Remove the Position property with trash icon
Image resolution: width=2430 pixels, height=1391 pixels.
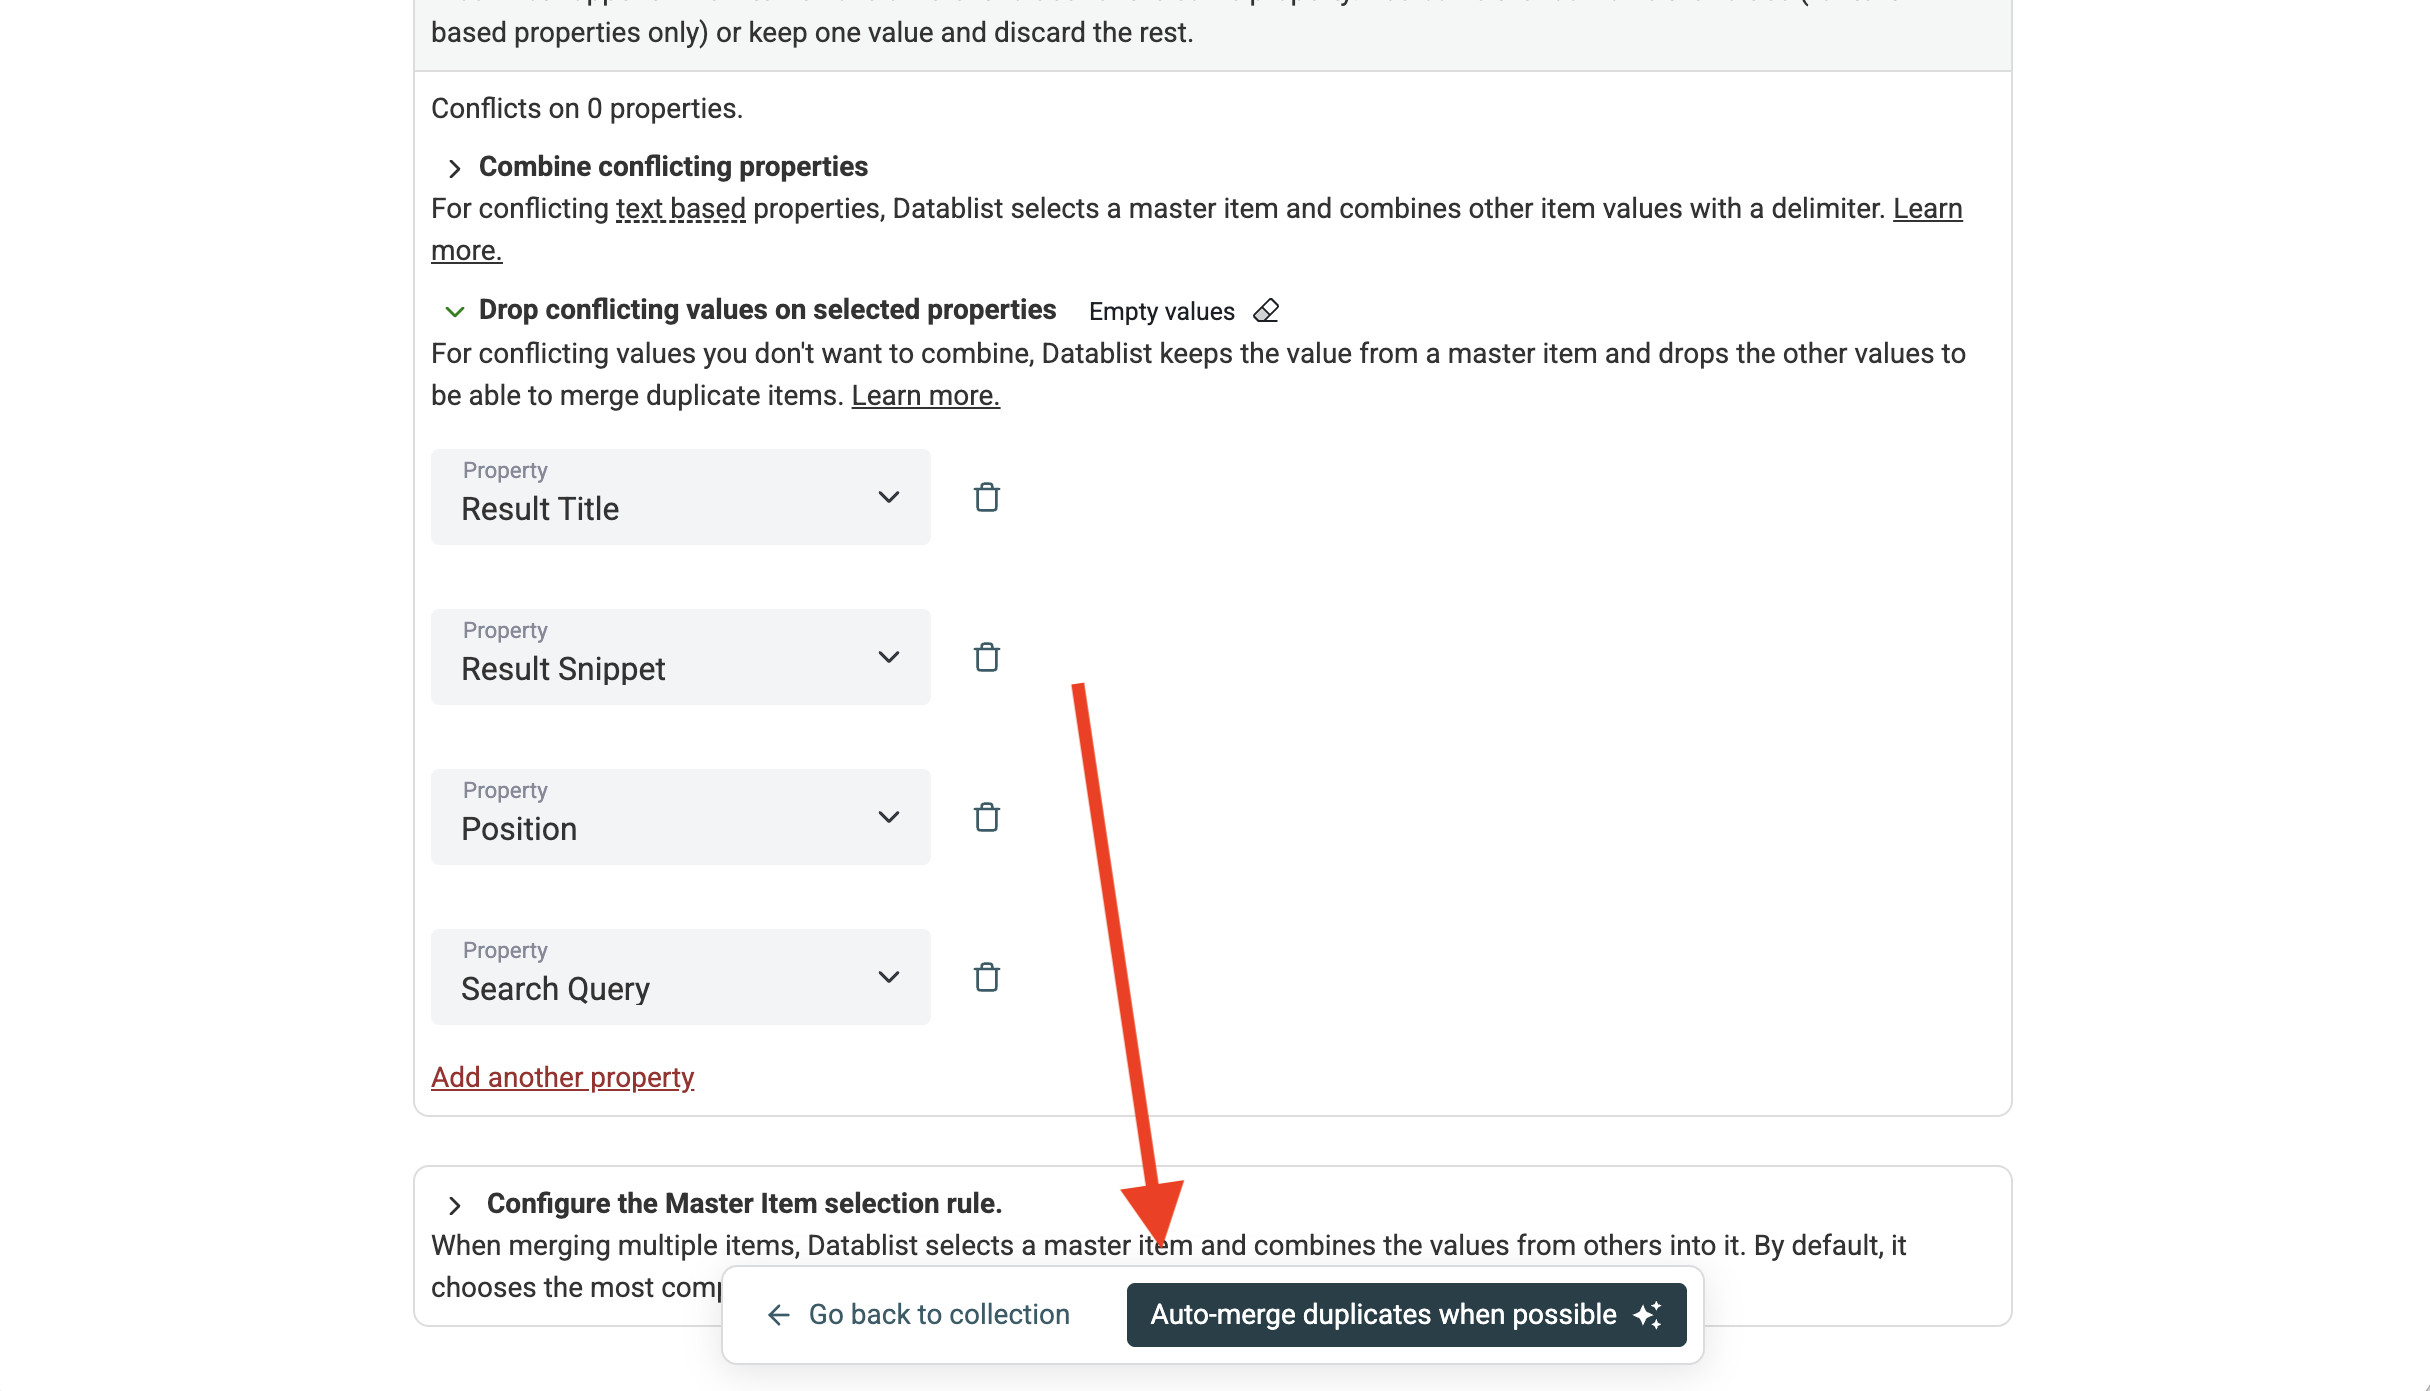(x=986, y=817)
